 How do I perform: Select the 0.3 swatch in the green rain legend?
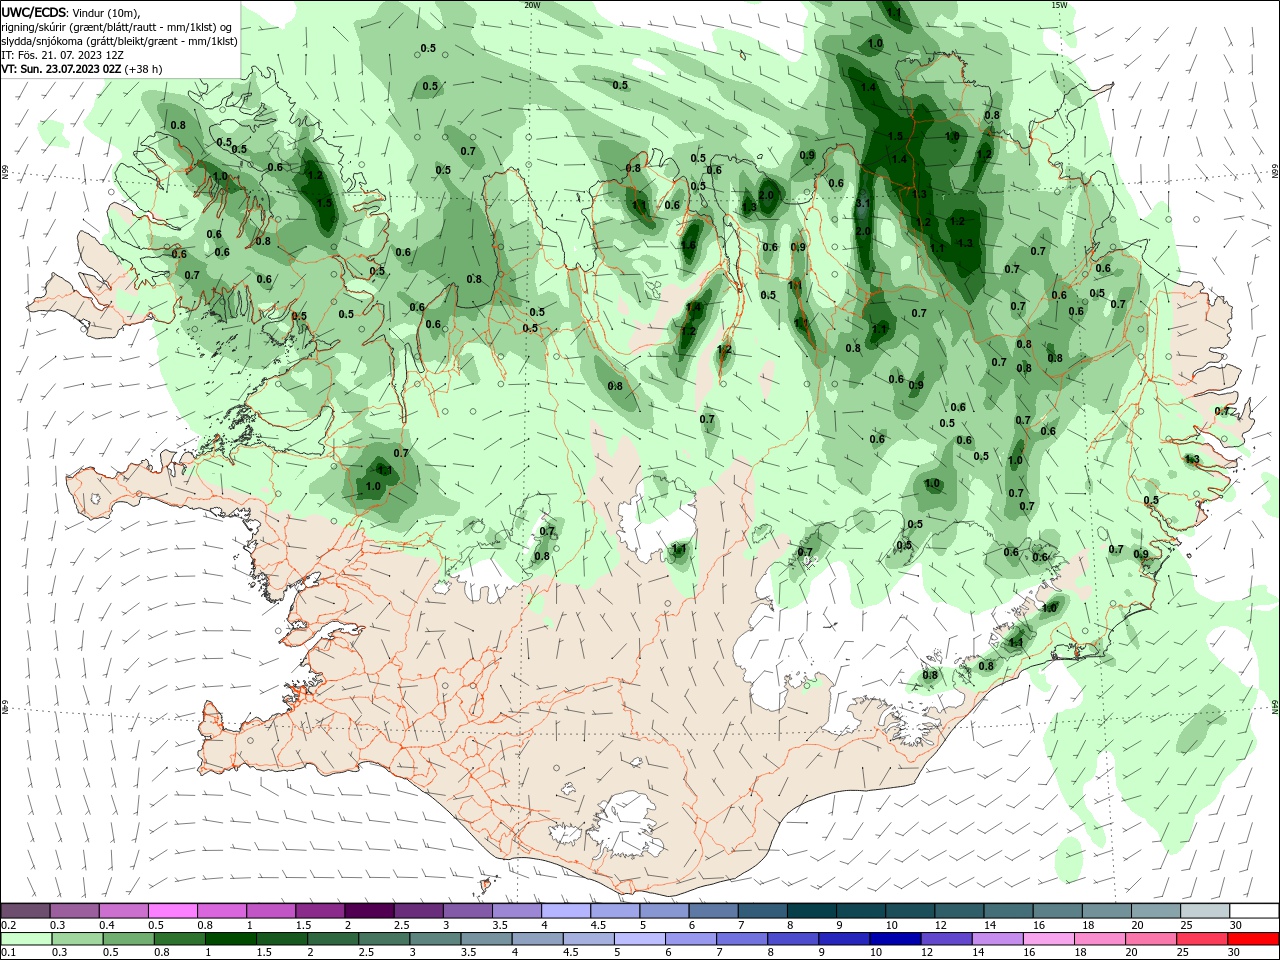click(x=75, y=939)
